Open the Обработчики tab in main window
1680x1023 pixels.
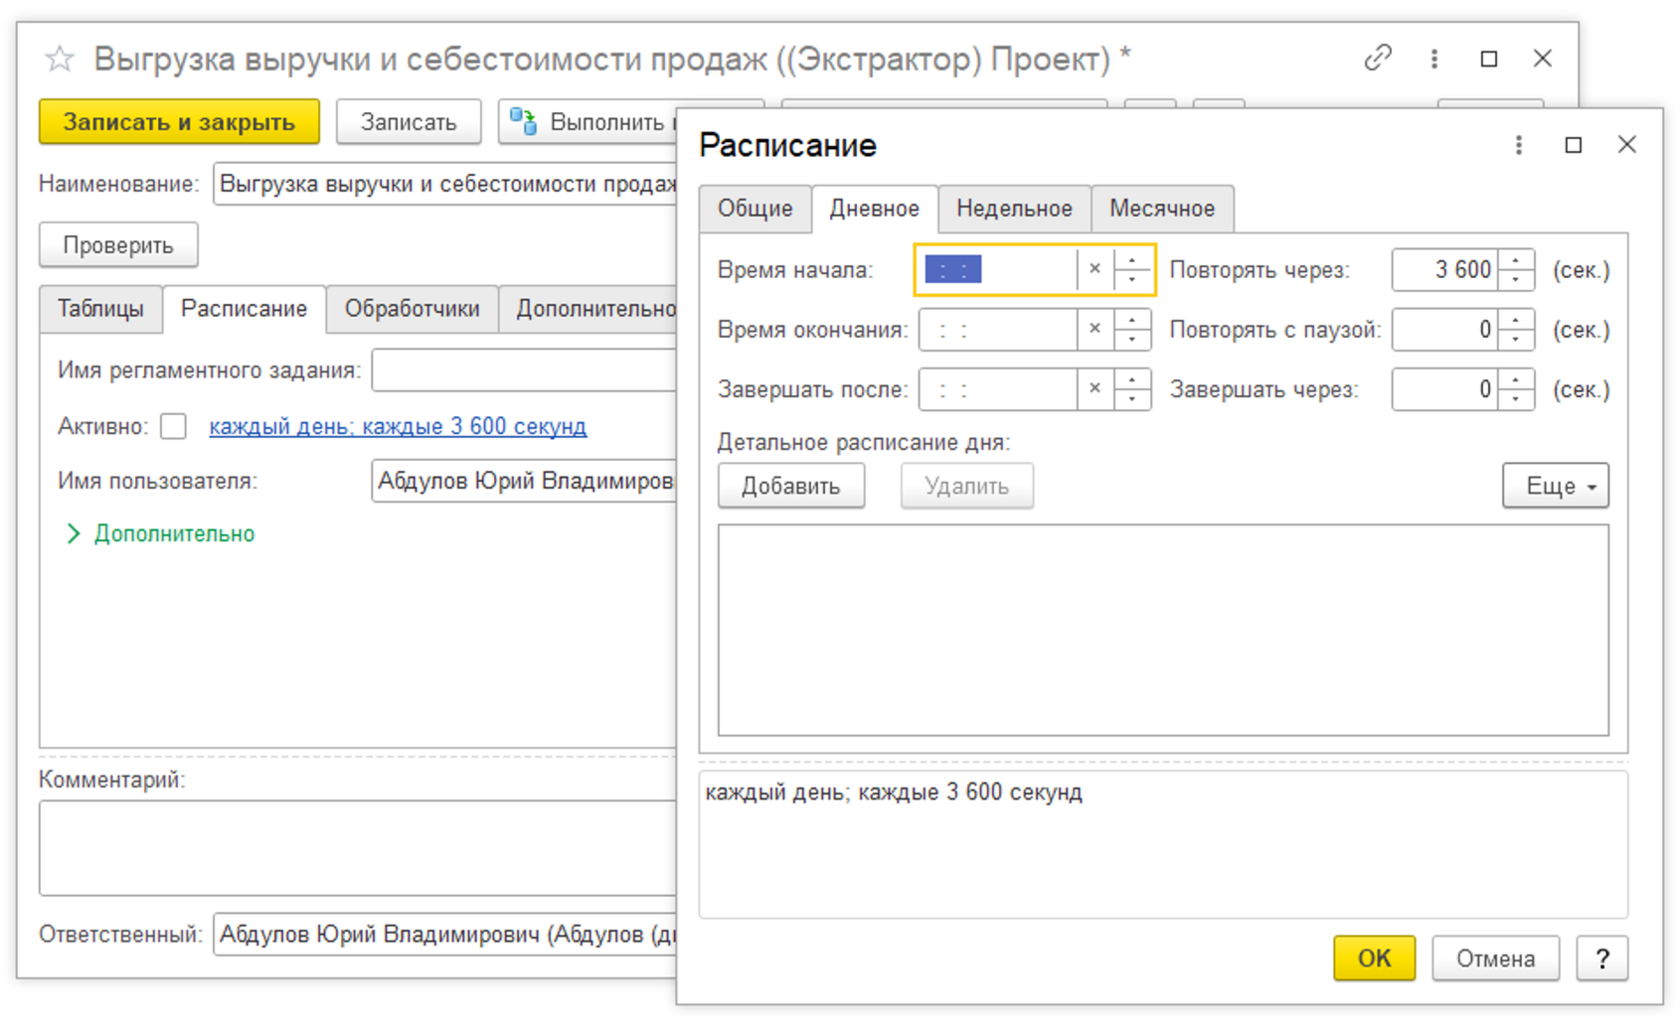coord(412,309)
